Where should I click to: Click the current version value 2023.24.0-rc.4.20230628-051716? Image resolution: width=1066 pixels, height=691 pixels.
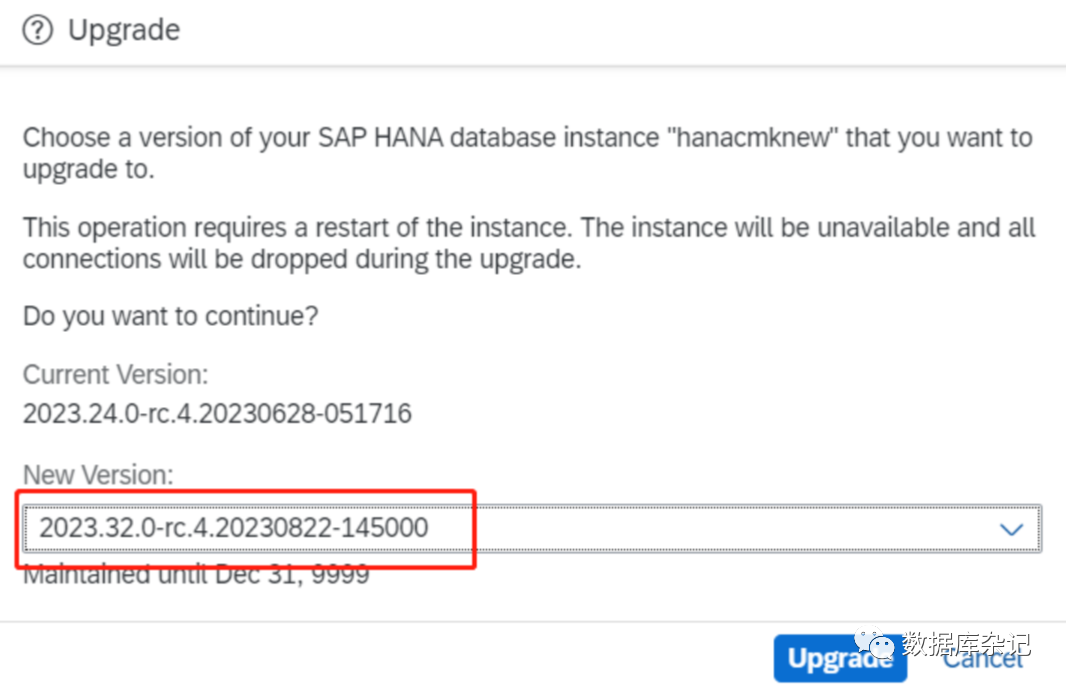(x=217, y=413)
